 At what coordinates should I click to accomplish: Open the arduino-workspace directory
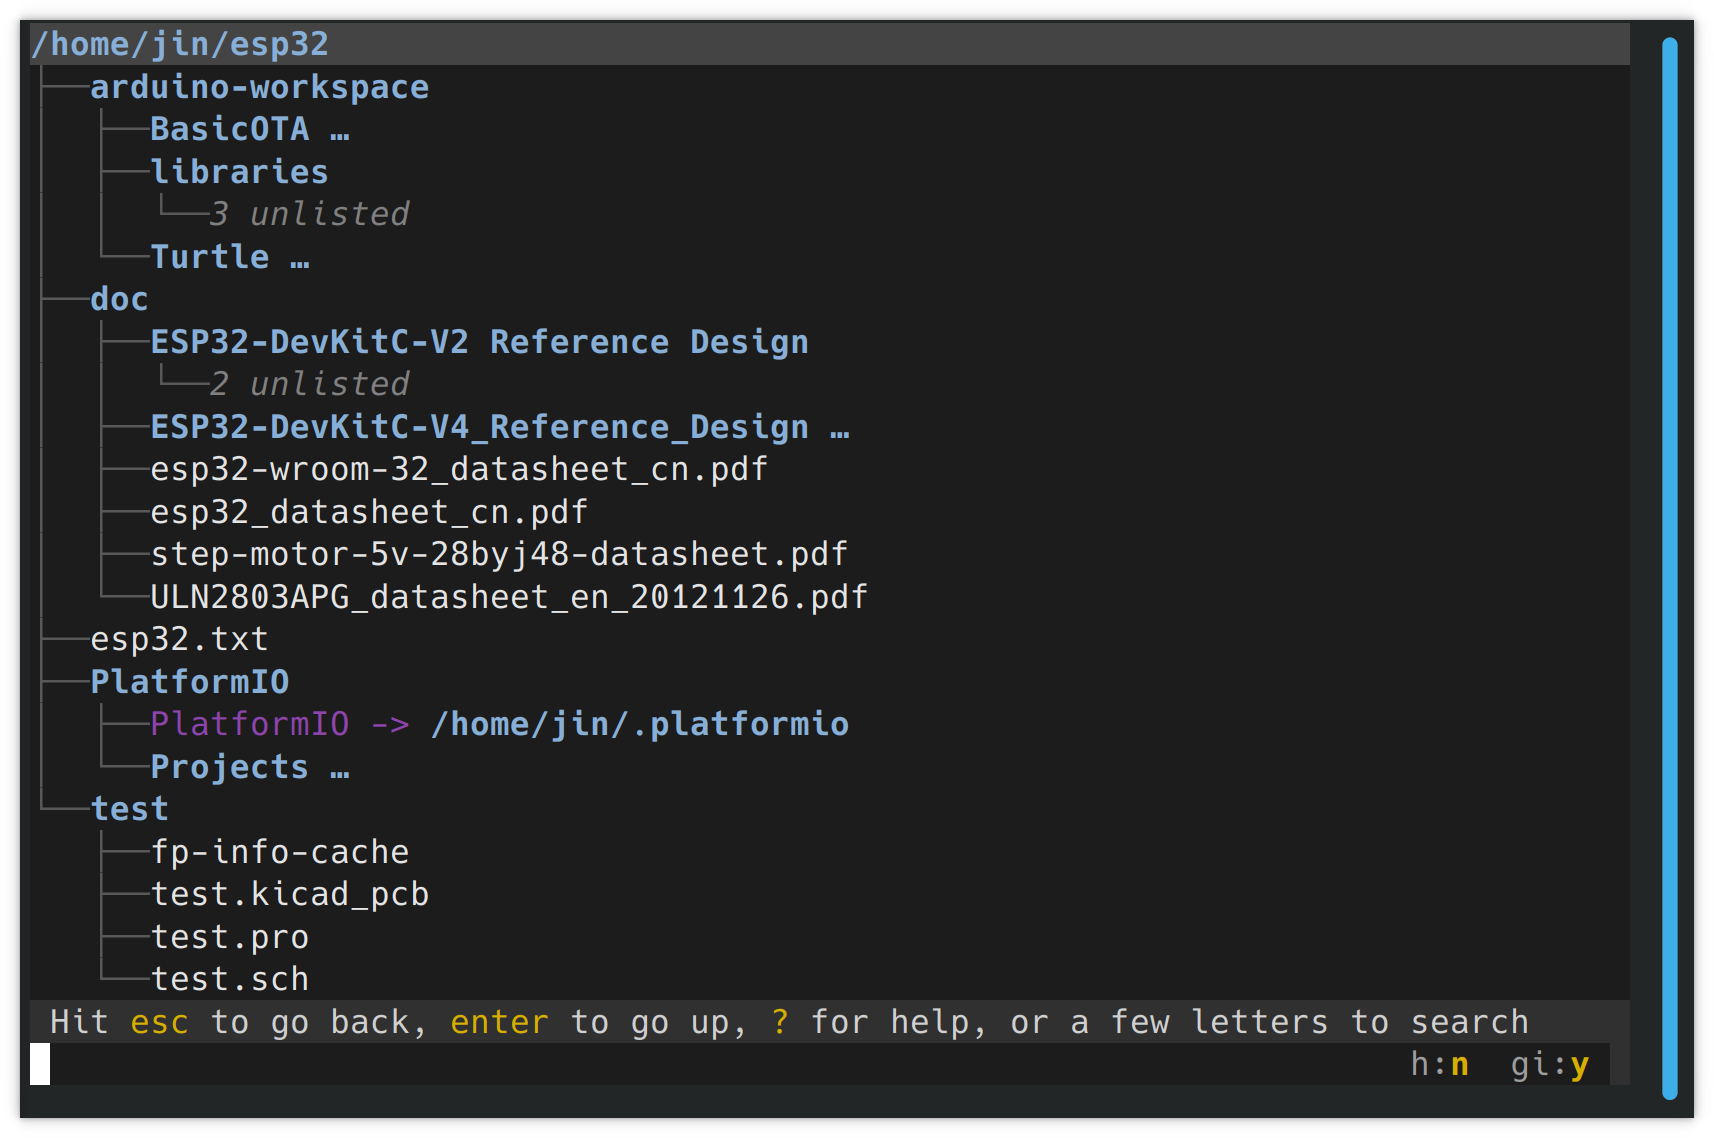(x=260, y=87)
